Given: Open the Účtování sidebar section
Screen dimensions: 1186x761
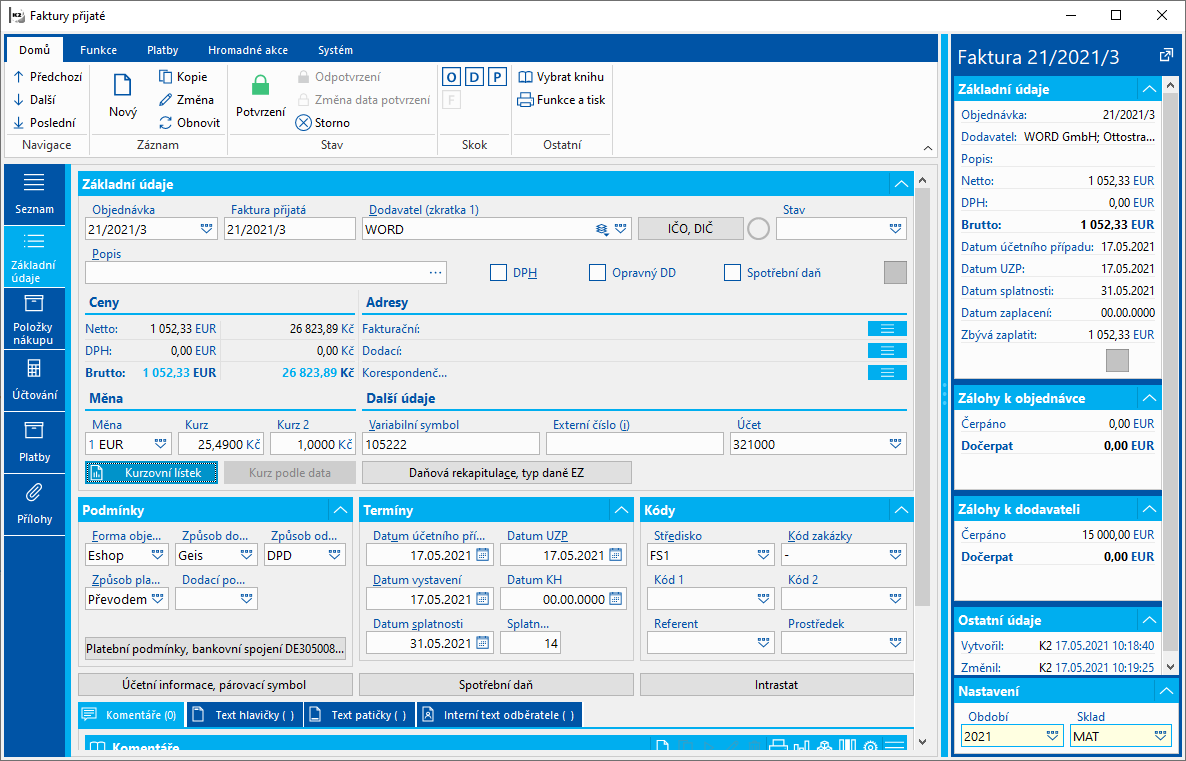Looking at the screenshot, I should tap(34, 380).
